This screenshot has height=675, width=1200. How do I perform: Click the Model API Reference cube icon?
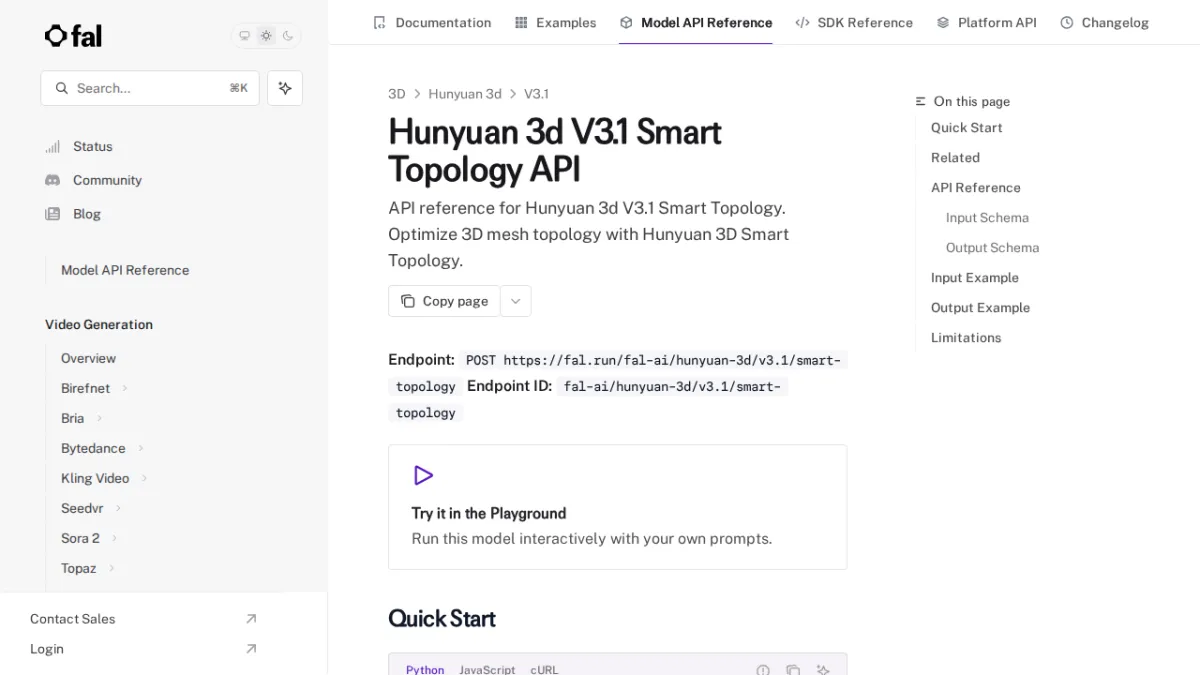point(626,22)
